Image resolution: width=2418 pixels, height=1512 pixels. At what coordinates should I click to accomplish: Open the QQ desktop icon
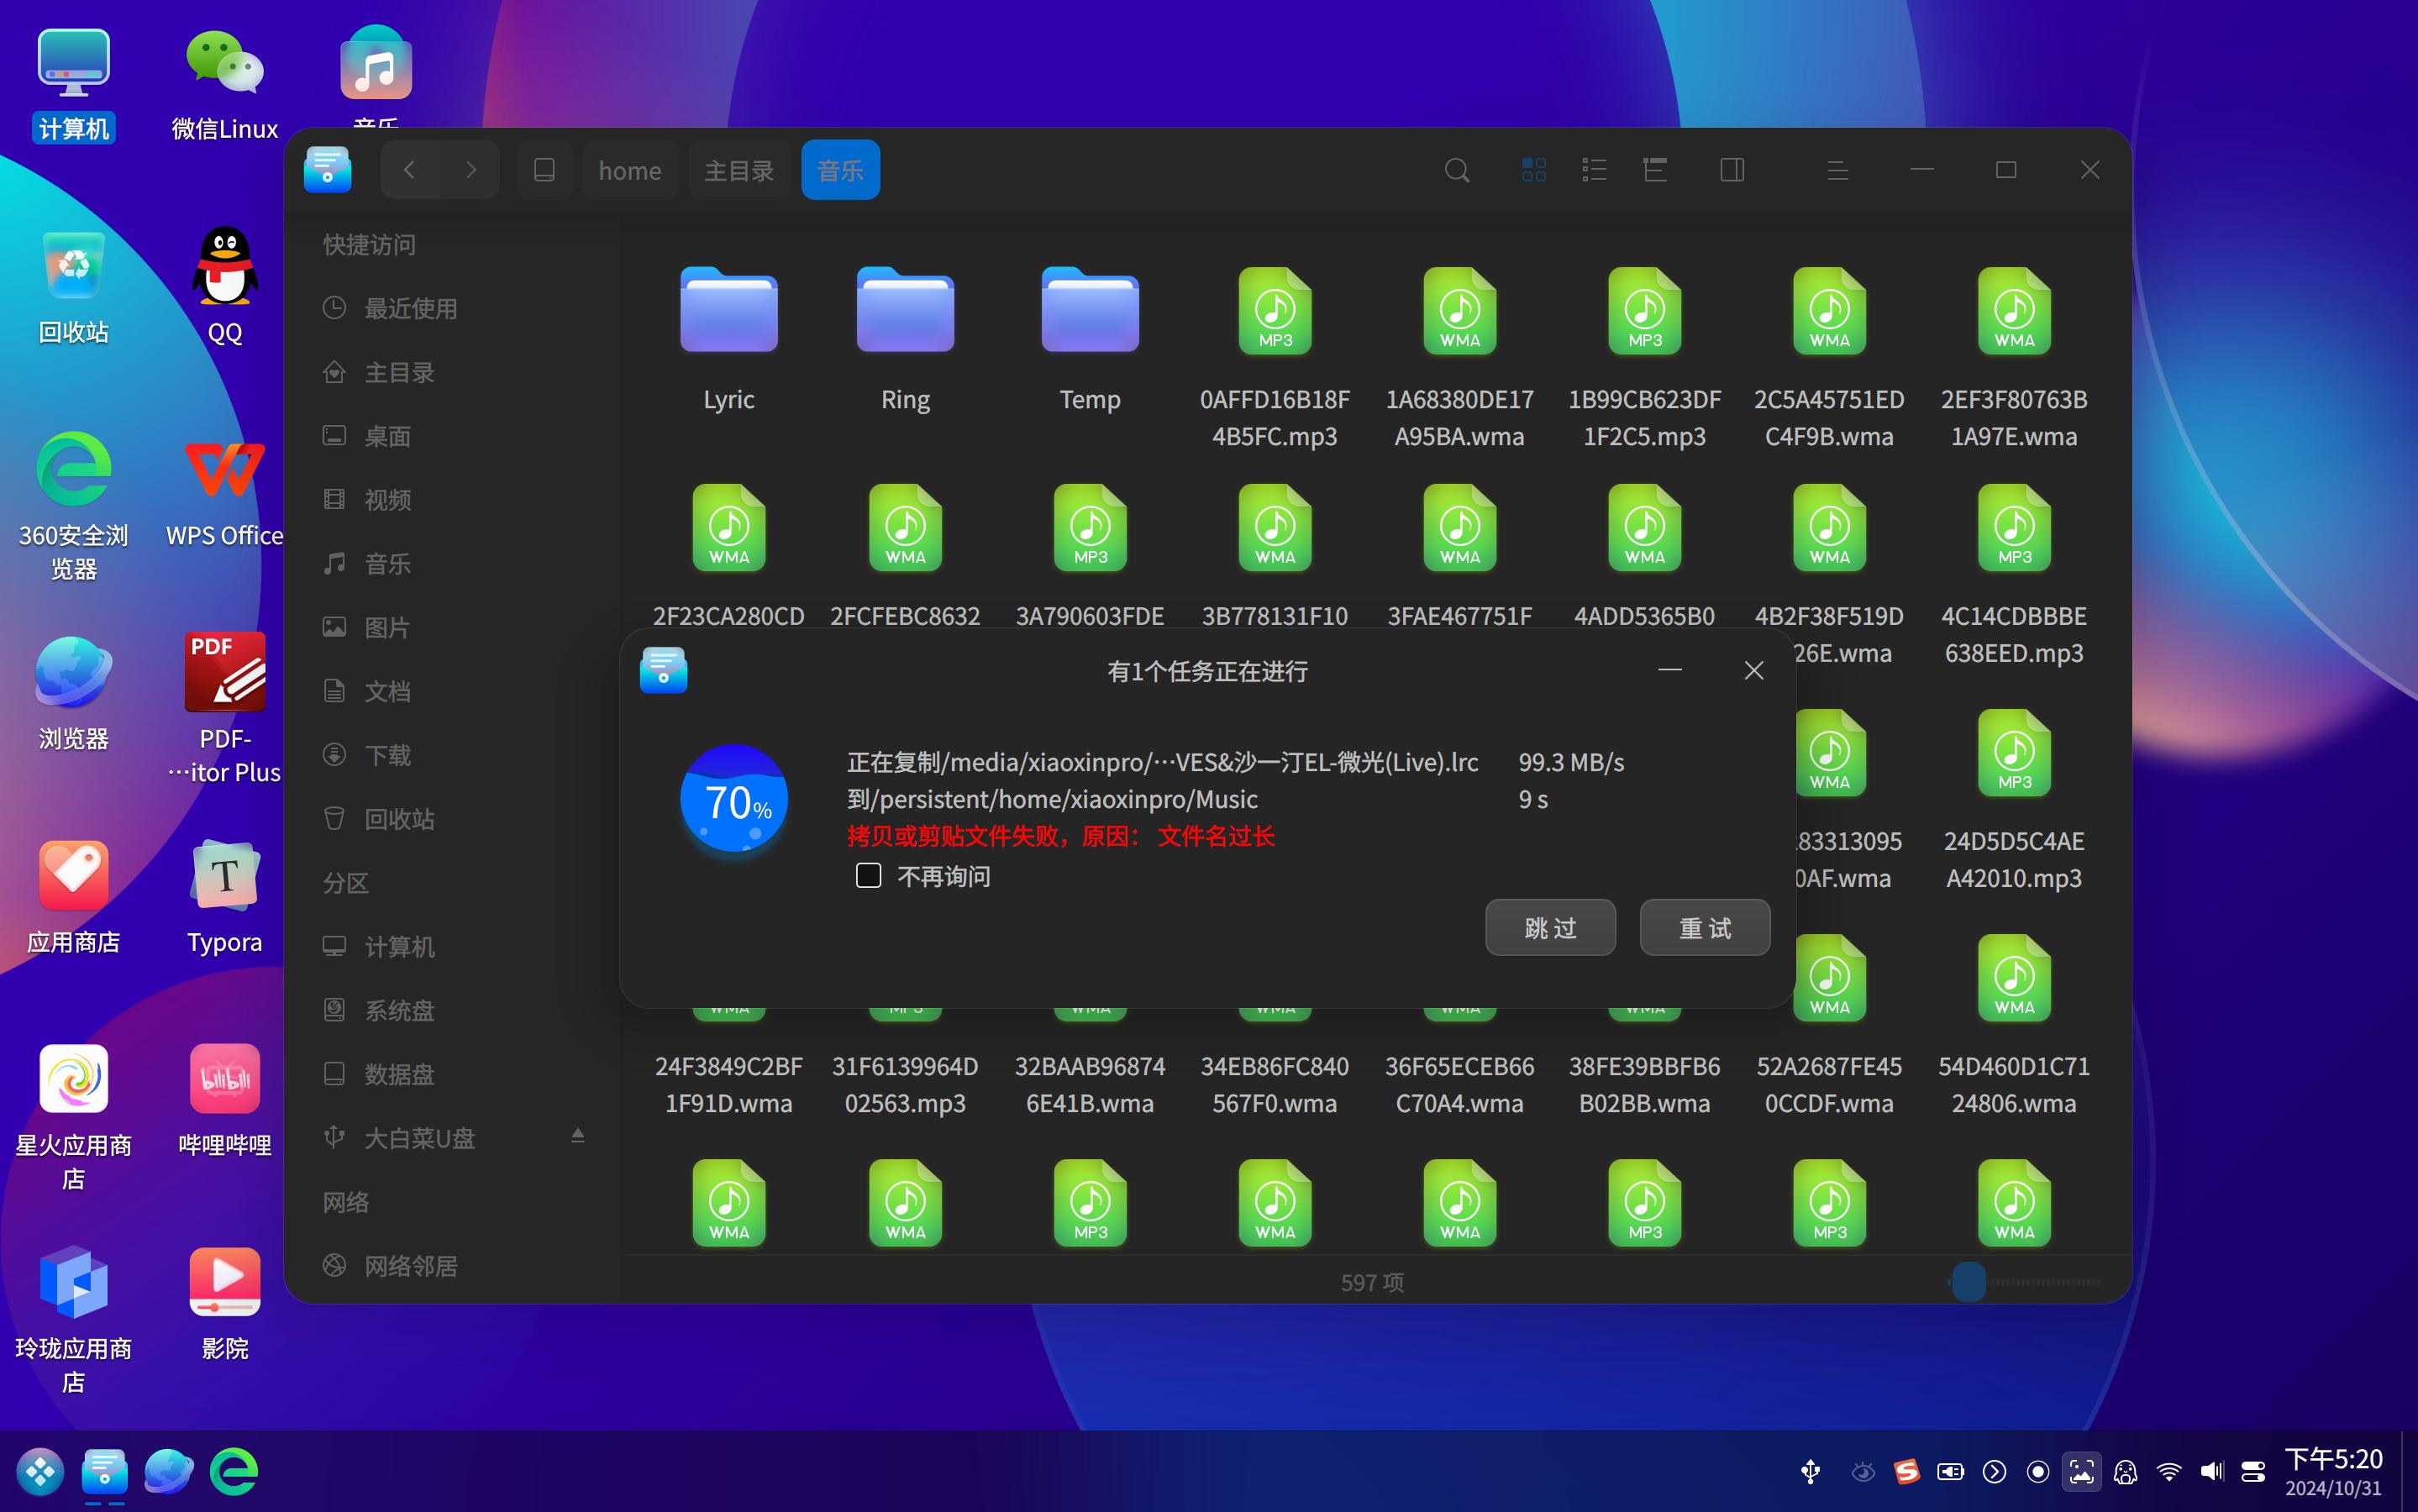(224, 287)
